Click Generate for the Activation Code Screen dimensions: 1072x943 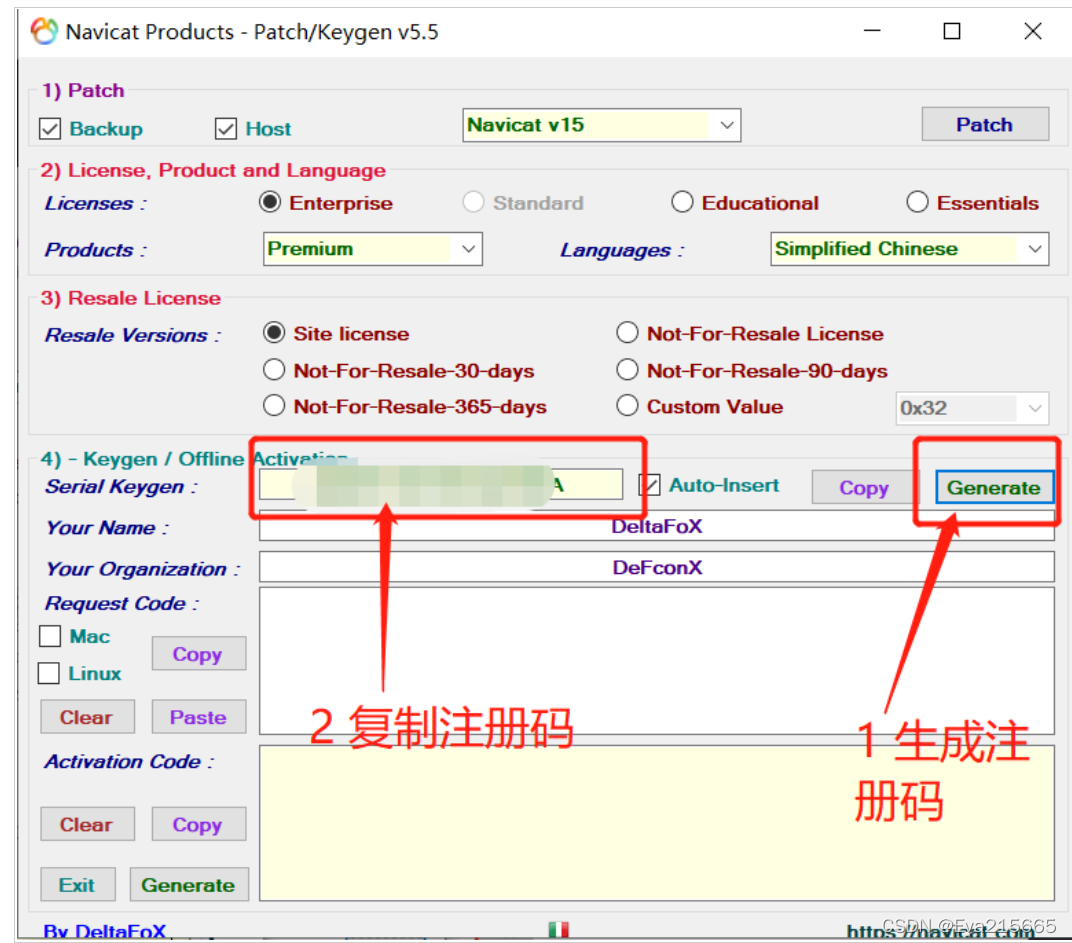189,885
